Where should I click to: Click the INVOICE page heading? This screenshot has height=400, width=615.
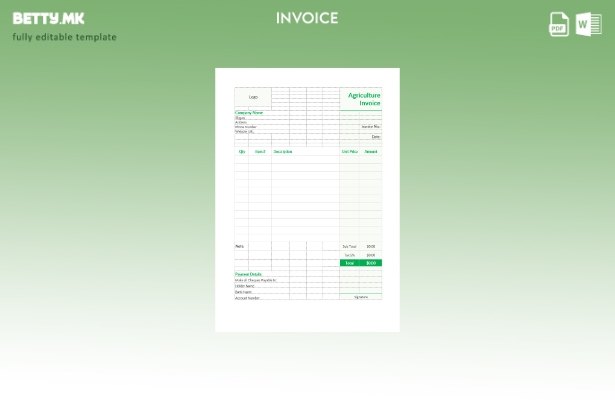click(307, 18)
